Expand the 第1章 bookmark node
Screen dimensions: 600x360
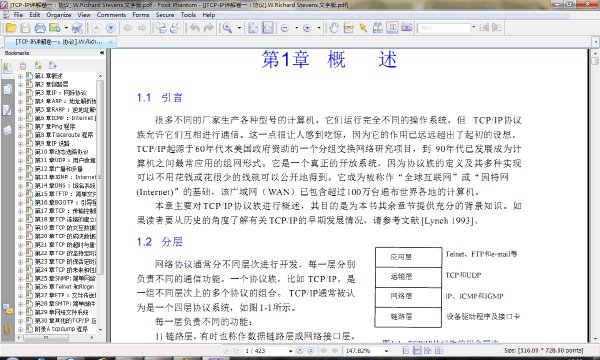[x=21, y=76]
